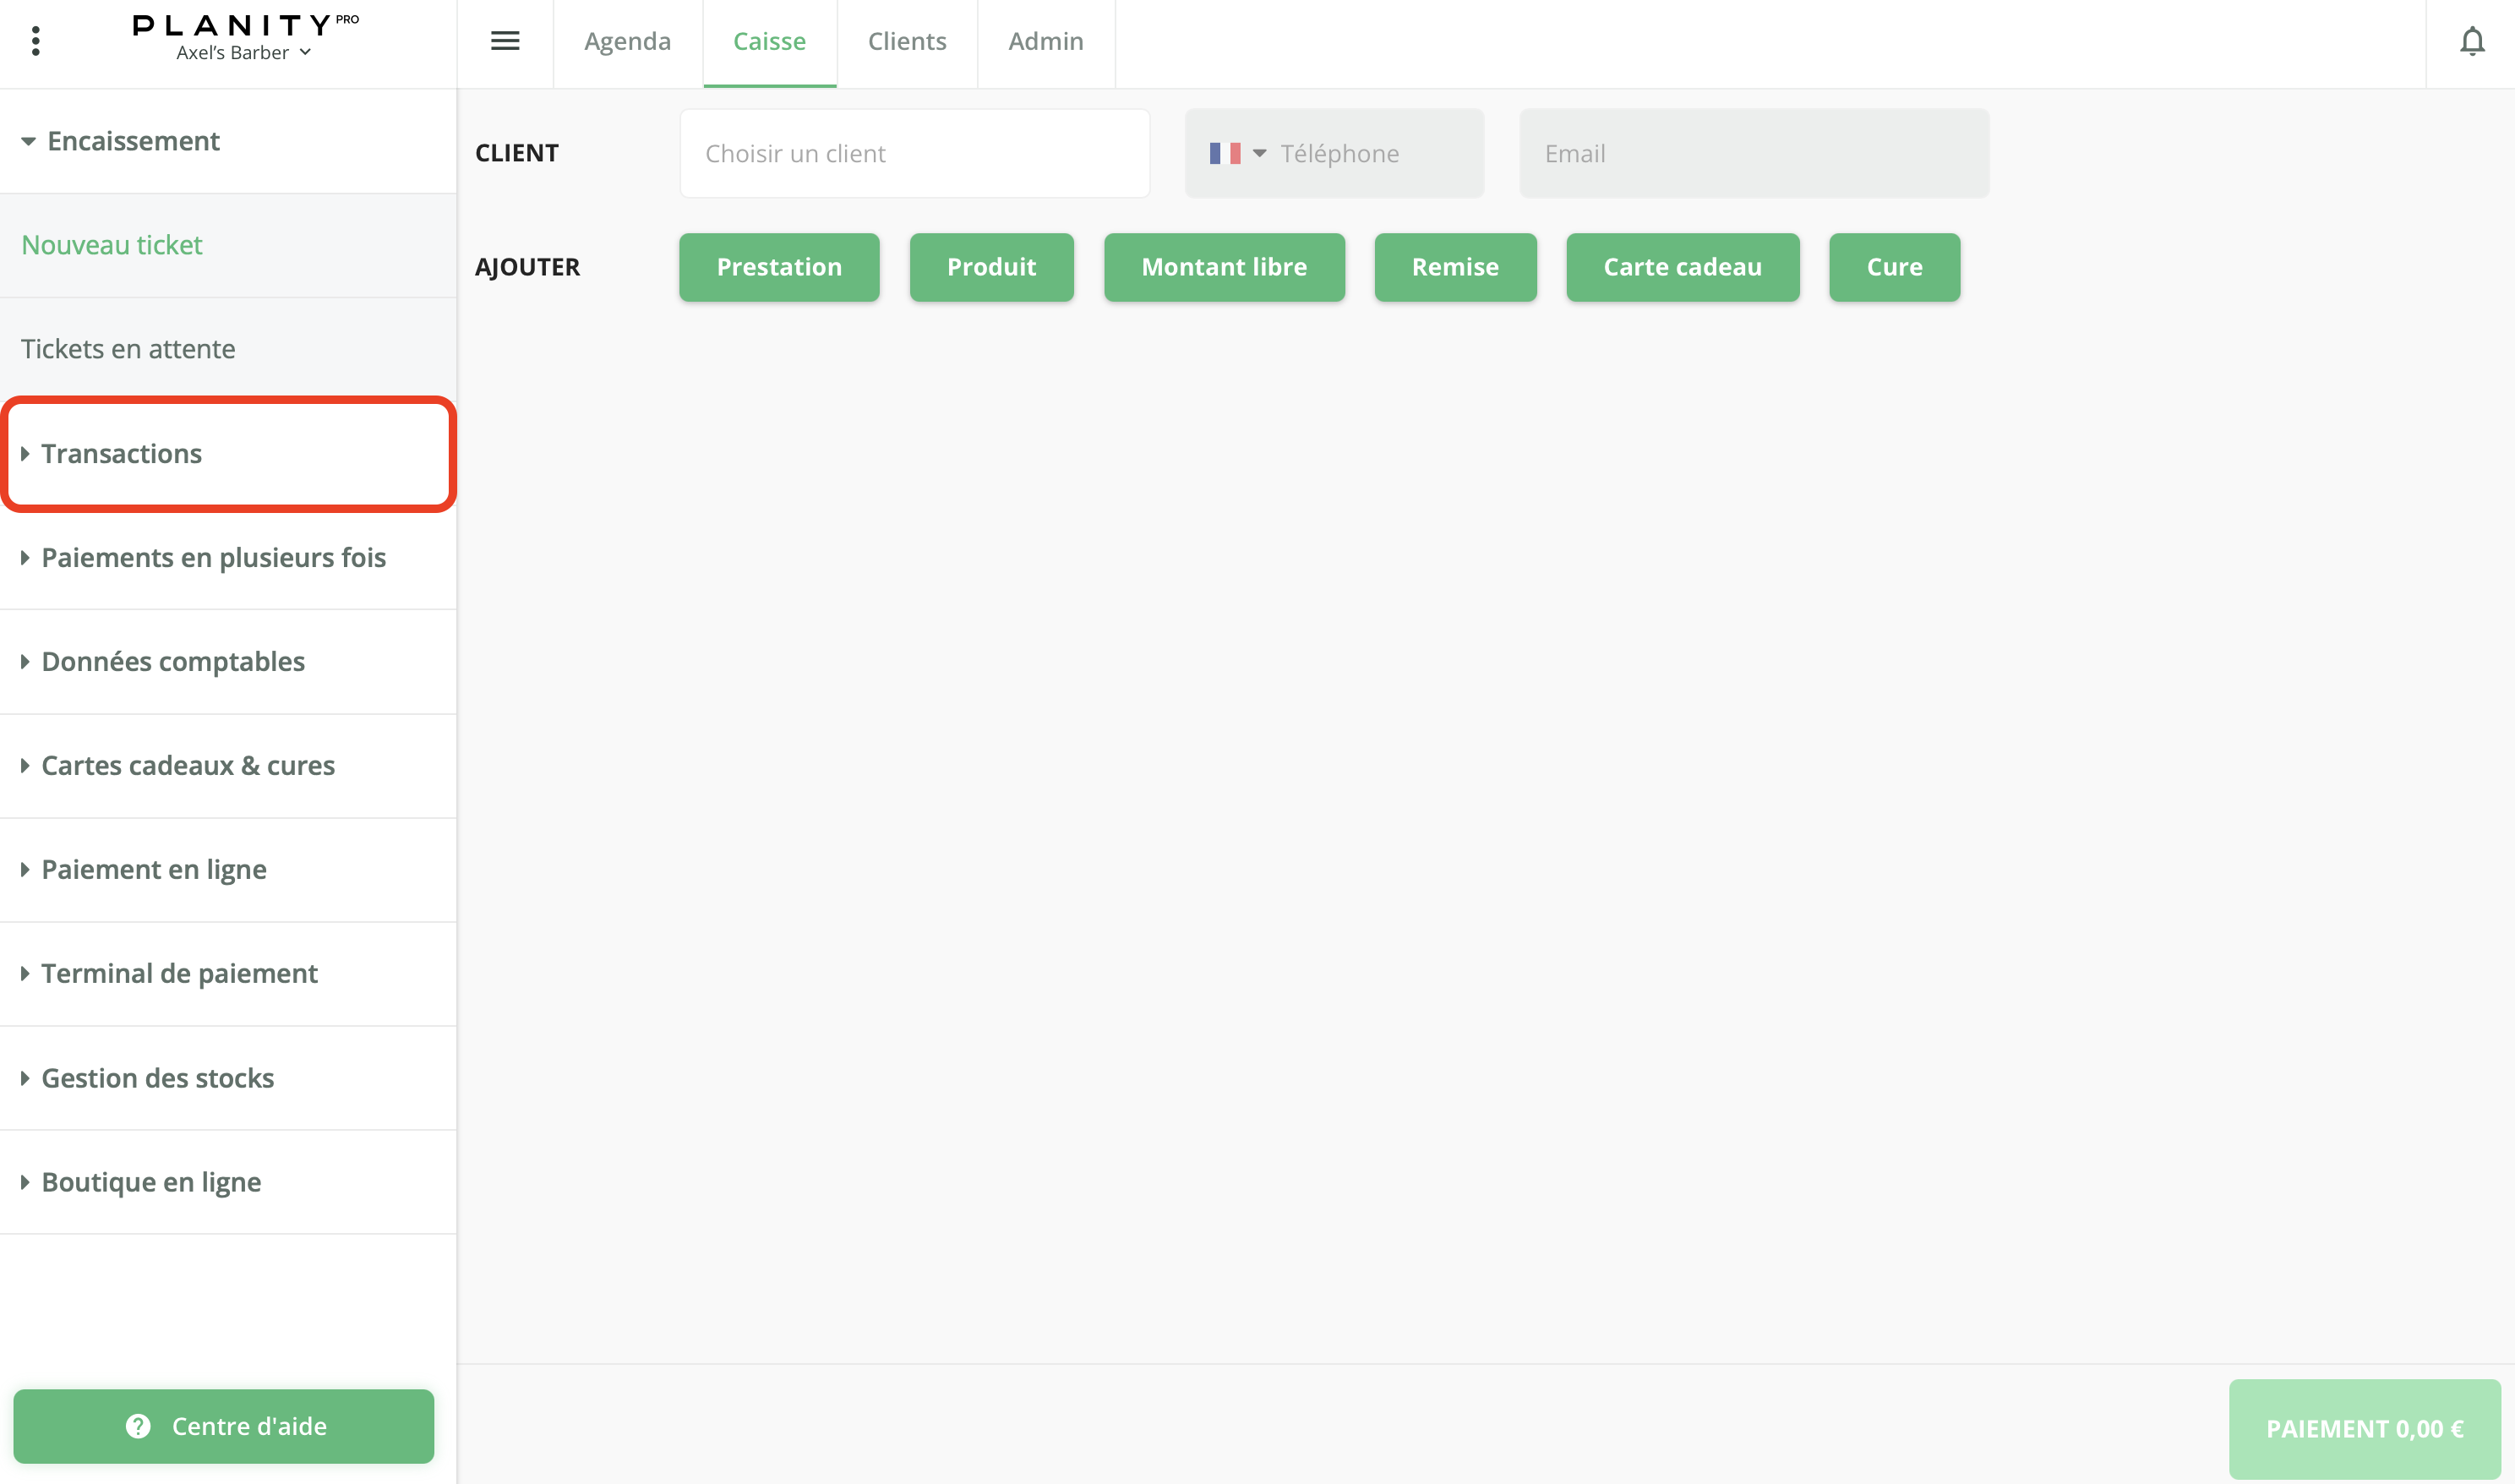Open the Axel's Barber salon dropdown

click(x=244, y=53)
